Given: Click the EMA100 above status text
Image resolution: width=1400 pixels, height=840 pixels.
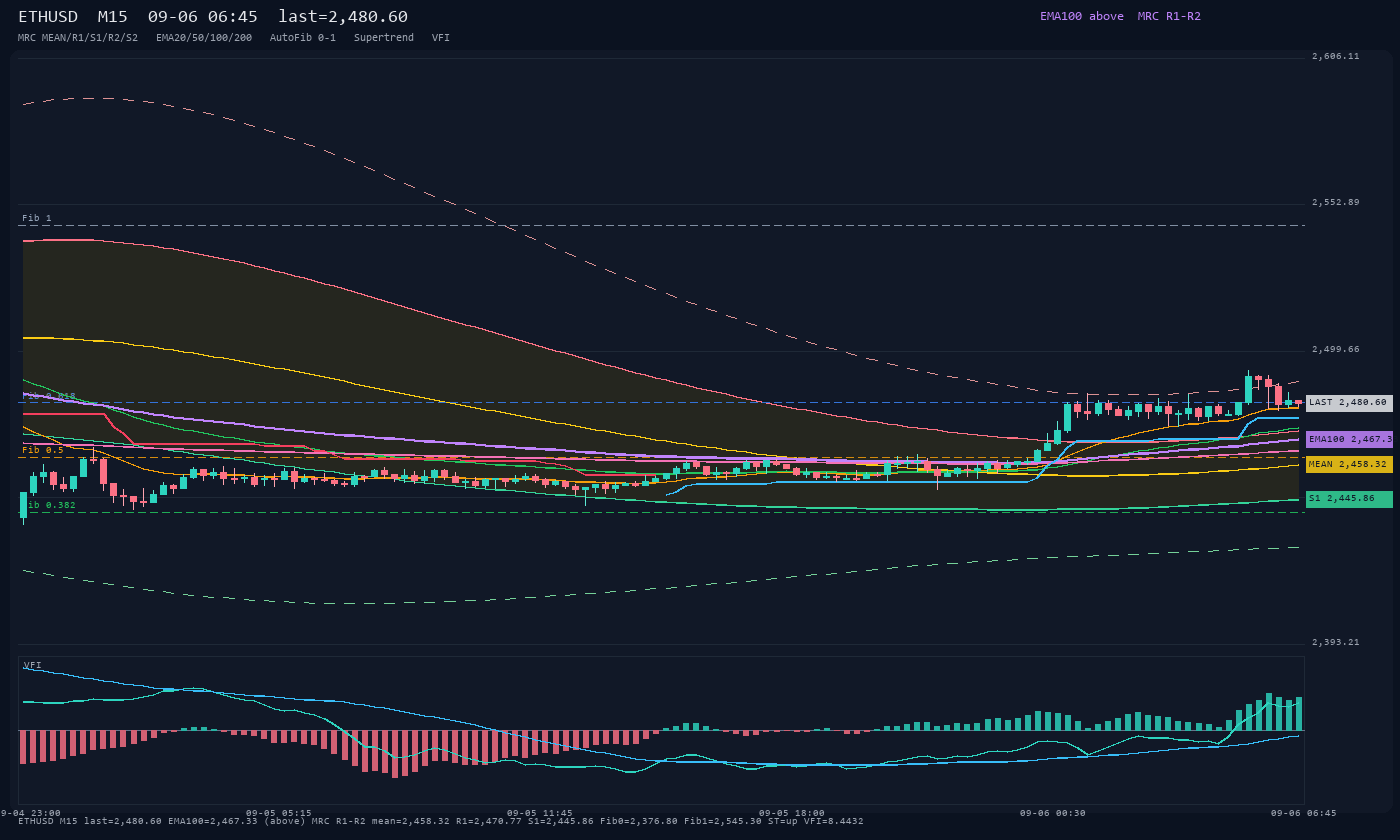Looking at the screenshot, I should coord(1082,16).
